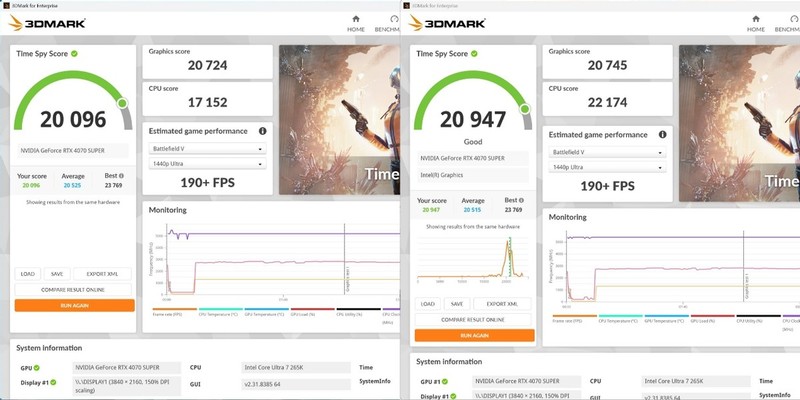Open BENCHMARKS tab in left 3DMark window
Viewport: 800px width, 400px height.
pyautogui.click(x=388, y=23)
